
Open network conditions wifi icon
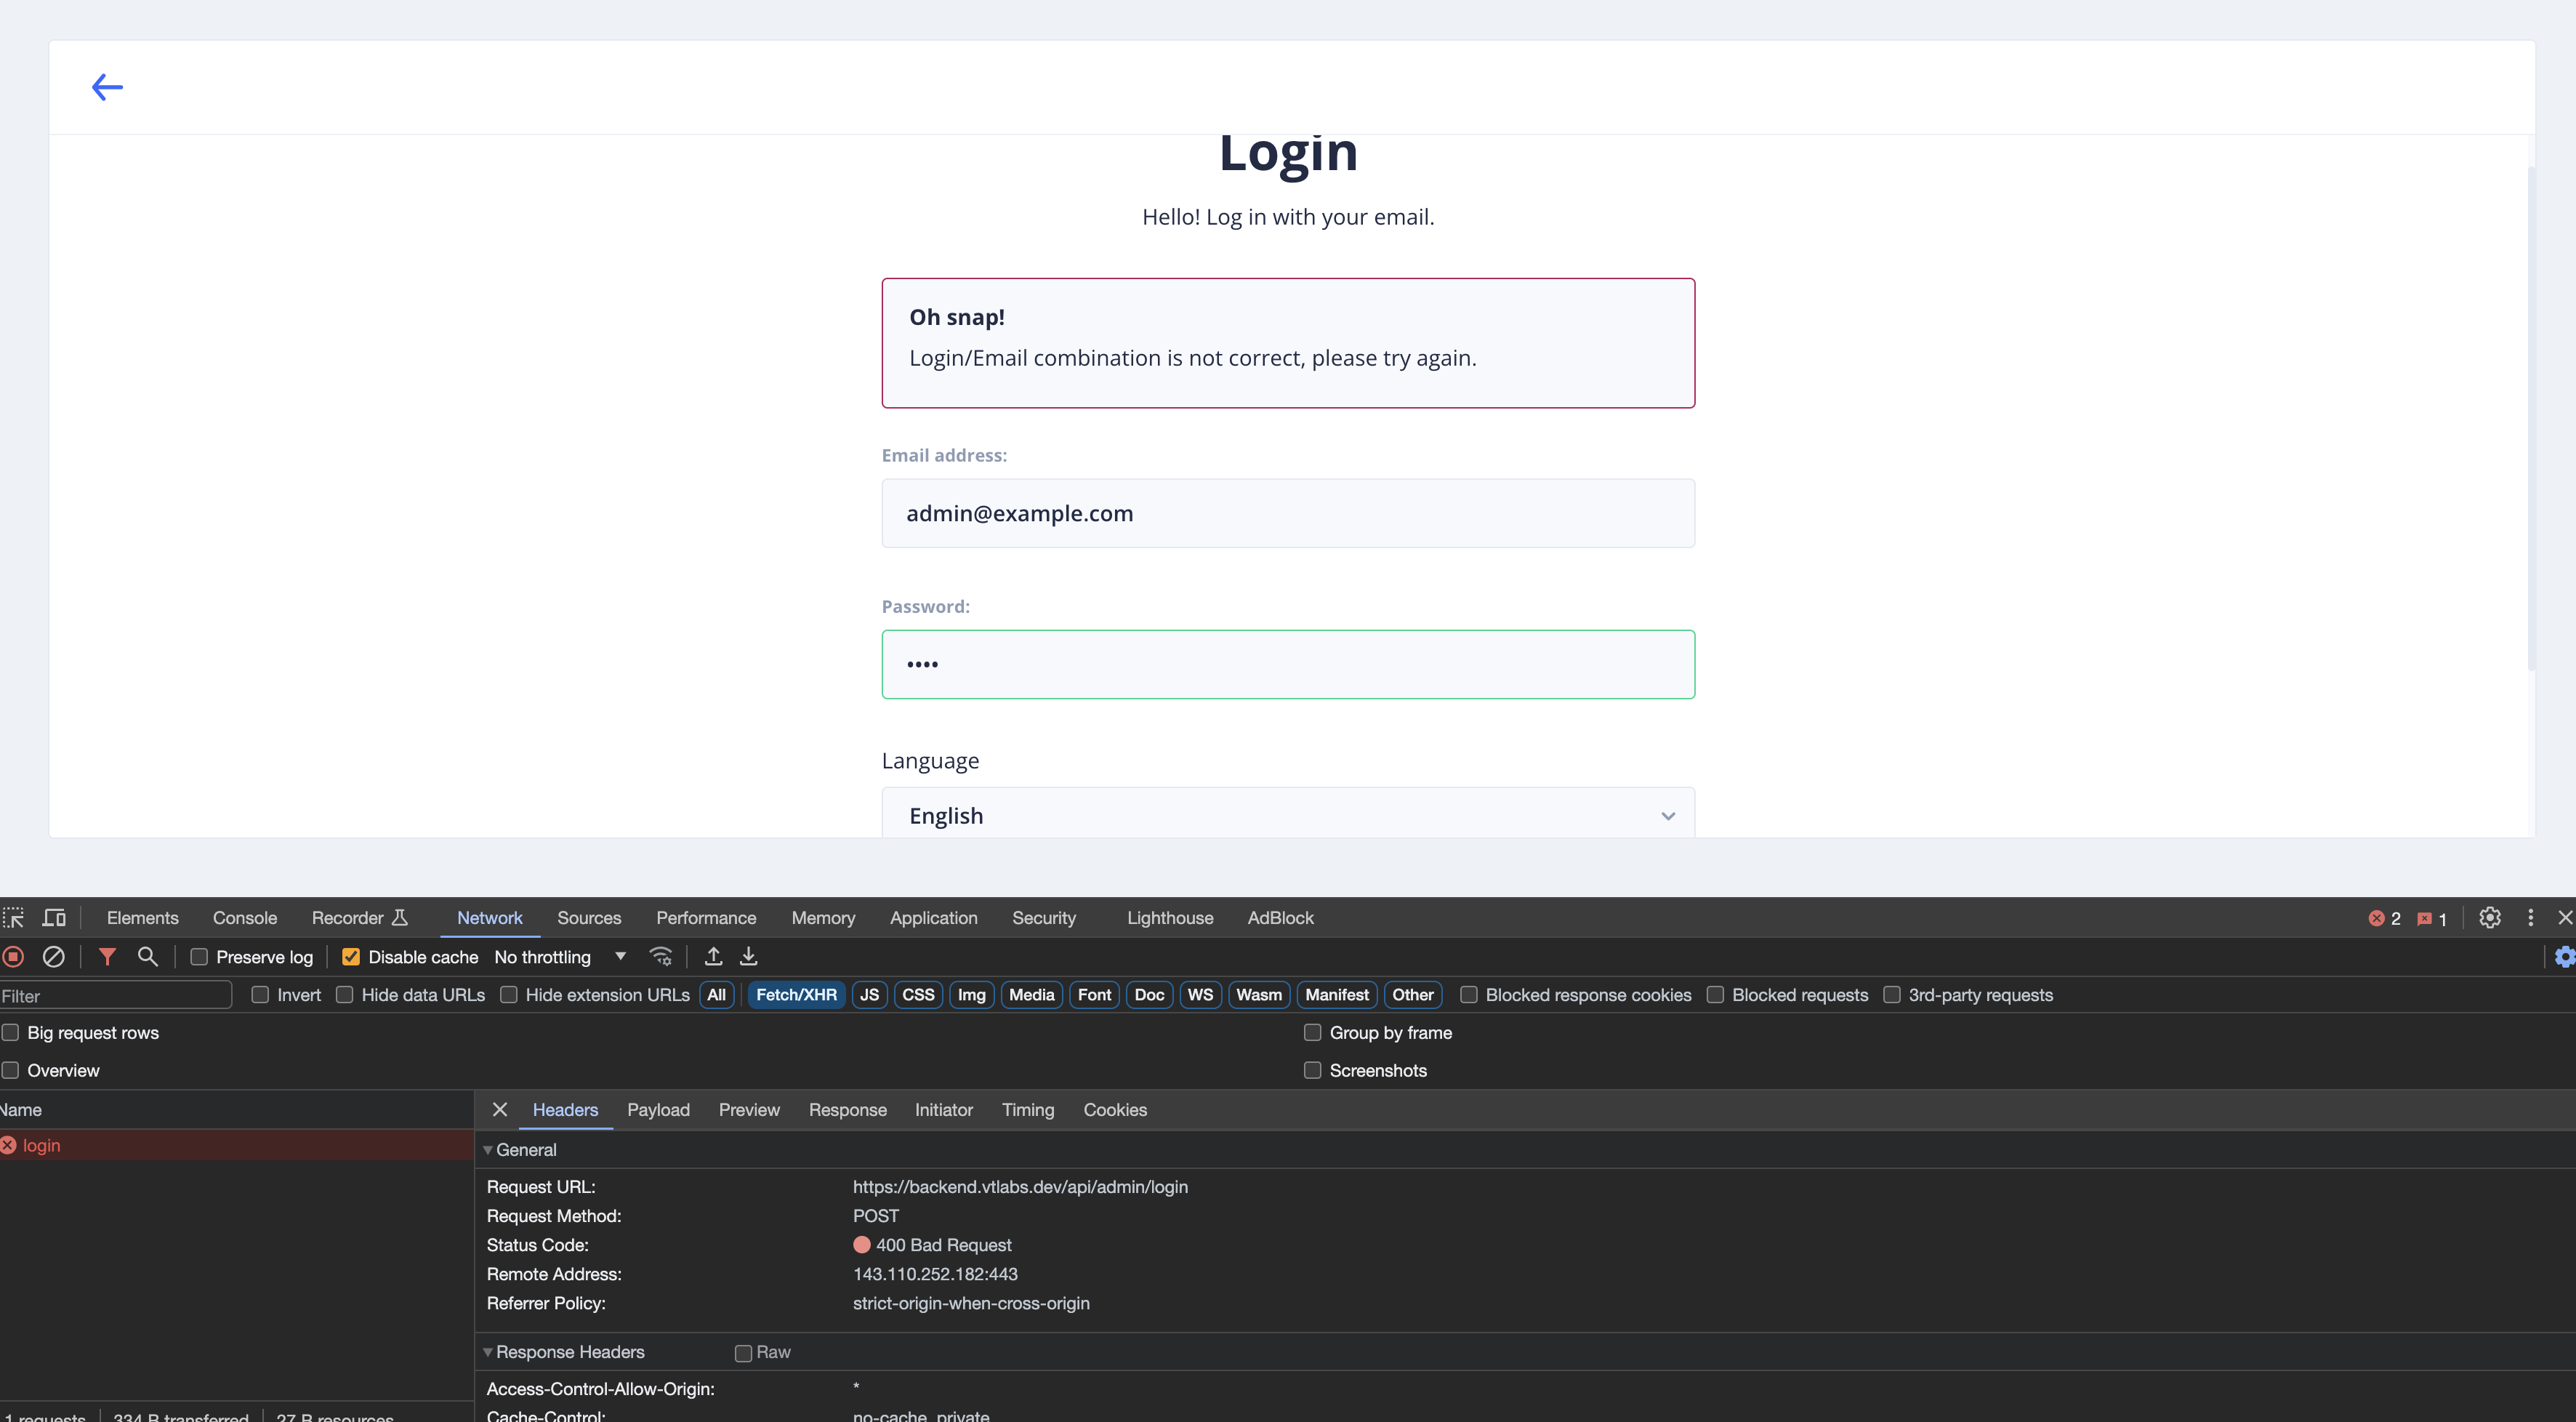click(661, 957)
